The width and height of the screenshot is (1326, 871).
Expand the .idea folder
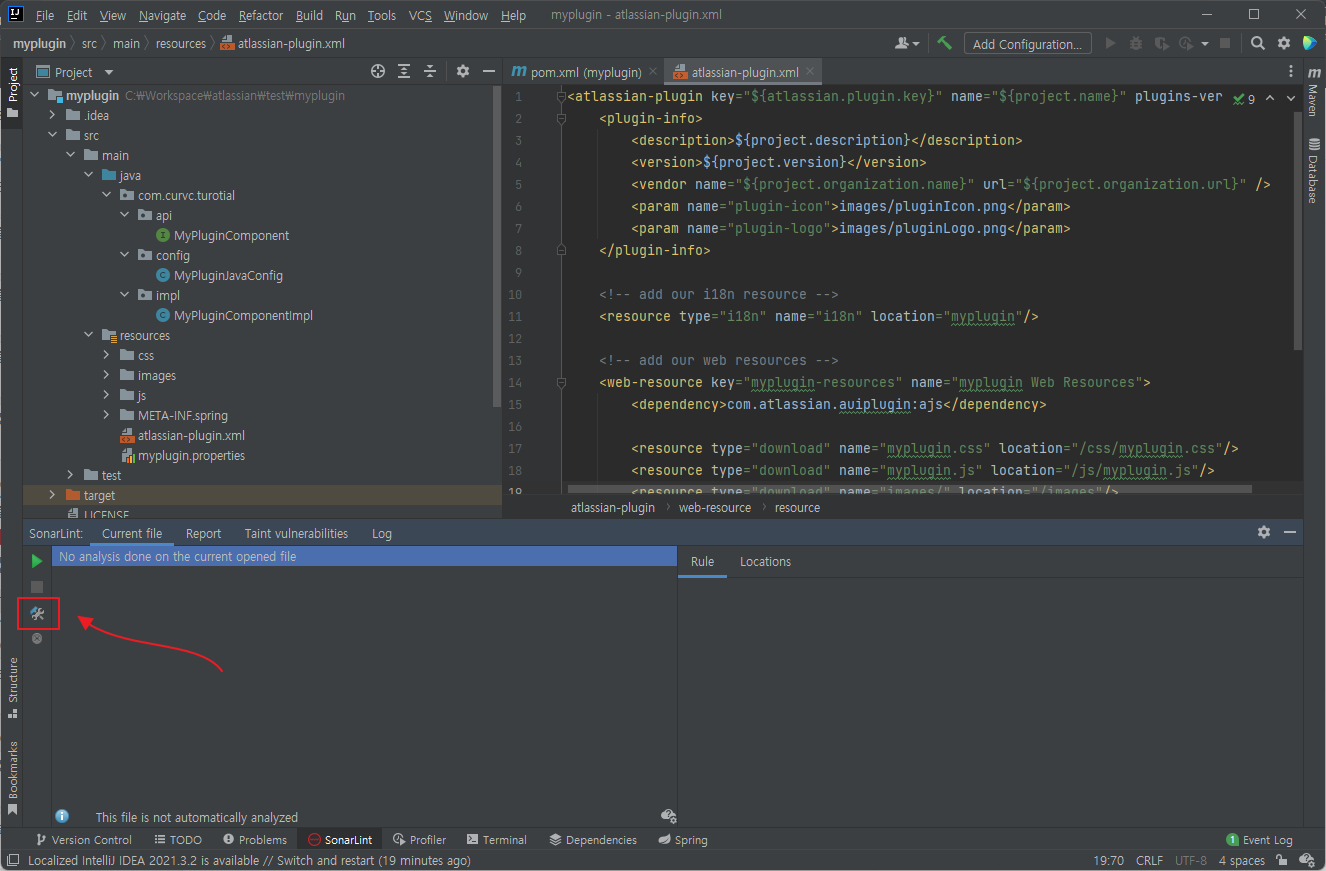pos(53,116)
